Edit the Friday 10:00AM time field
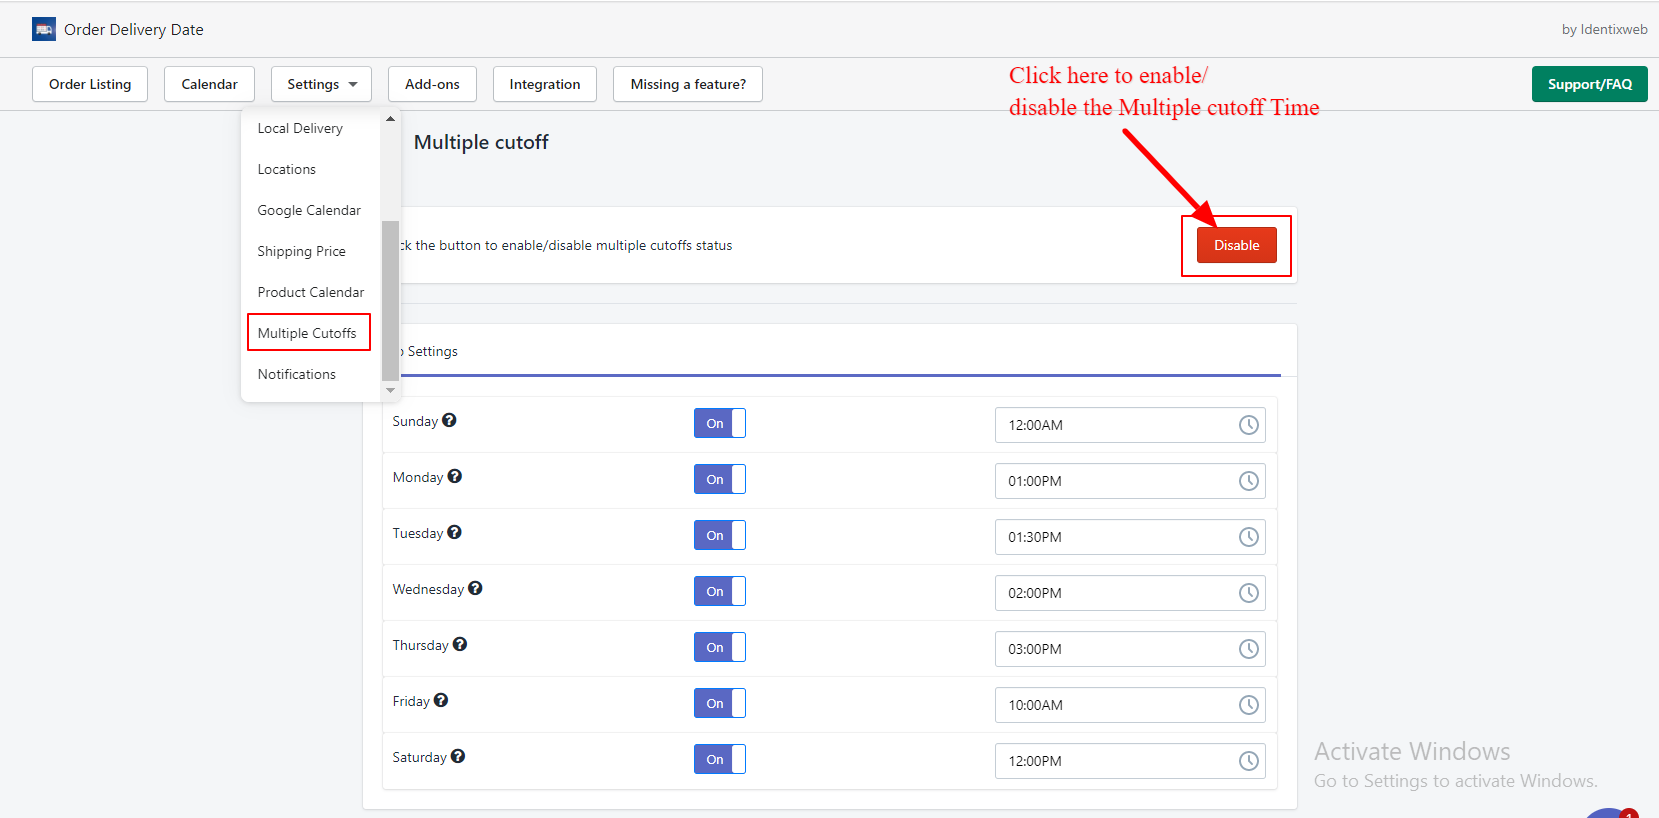The height and width of the screenshot is (818, 1659). pyautogui.click(x=1130, y=705)
